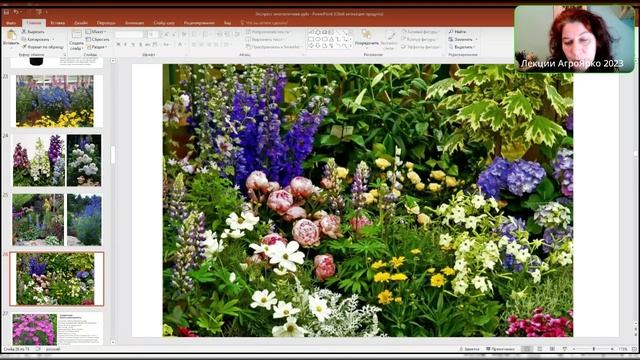This screenshot has height=360, width=640.
Task: Click the garden flower image on slide
Action: click(x=368, y=200)
